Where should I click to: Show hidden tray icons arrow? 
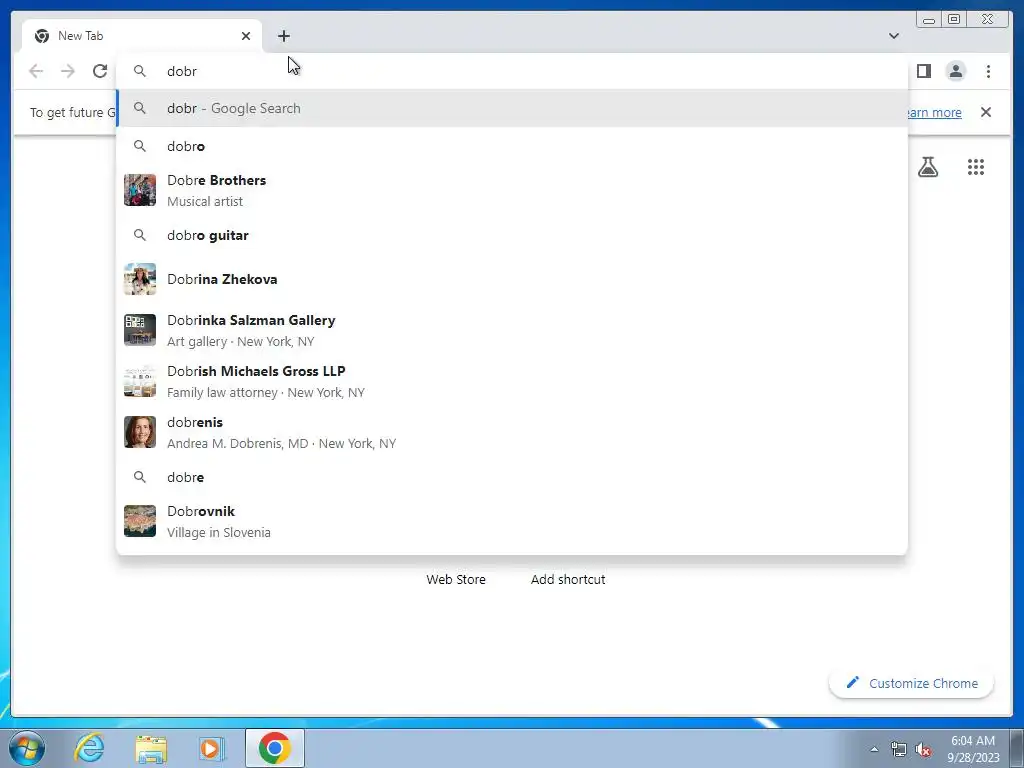[874, 749]
